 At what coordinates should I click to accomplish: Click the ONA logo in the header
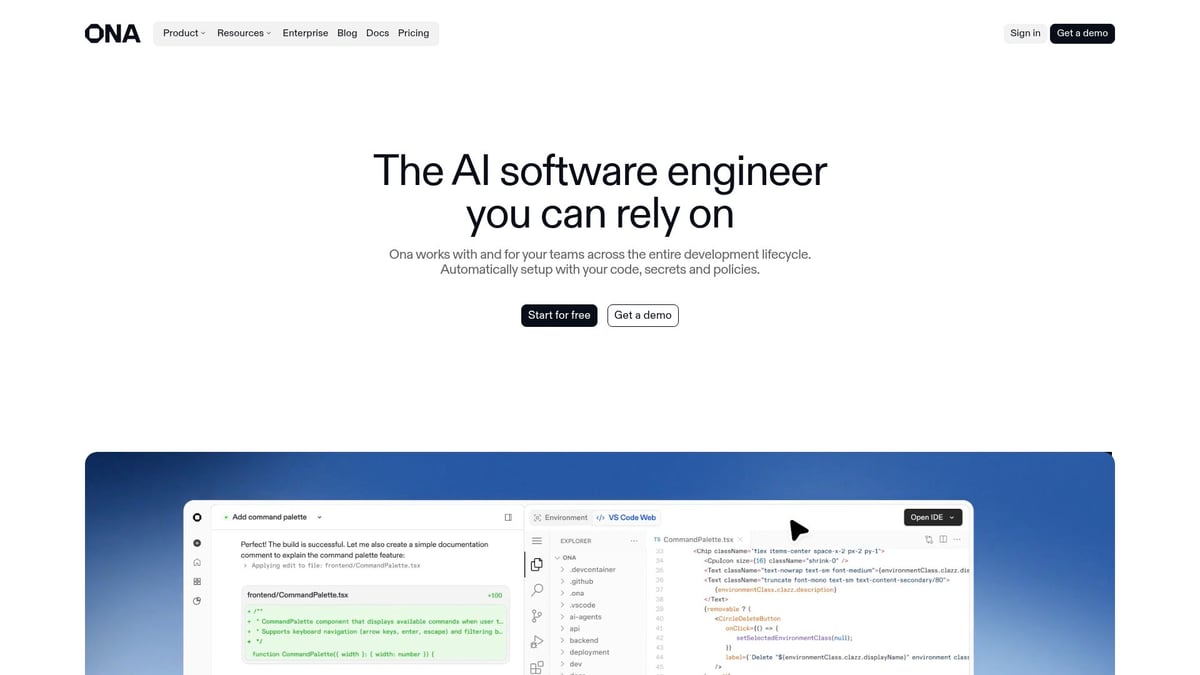pos(112,33)
